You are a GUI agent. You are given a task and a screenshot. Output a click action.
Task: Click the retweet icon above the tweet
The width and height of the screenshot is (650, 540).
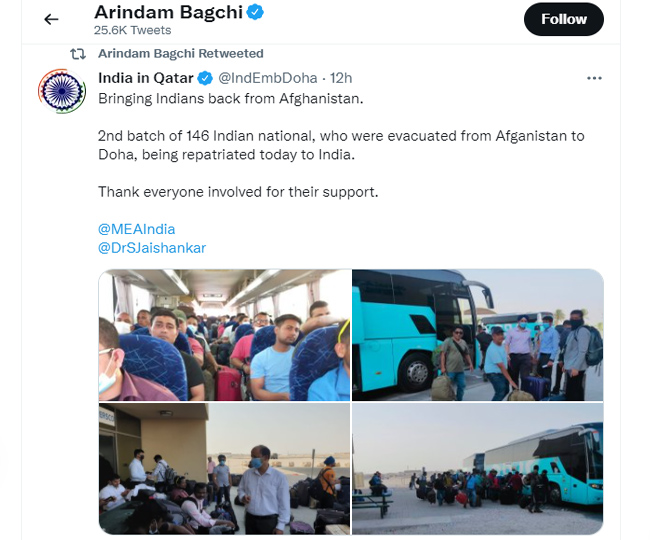[x=78, y=54]
